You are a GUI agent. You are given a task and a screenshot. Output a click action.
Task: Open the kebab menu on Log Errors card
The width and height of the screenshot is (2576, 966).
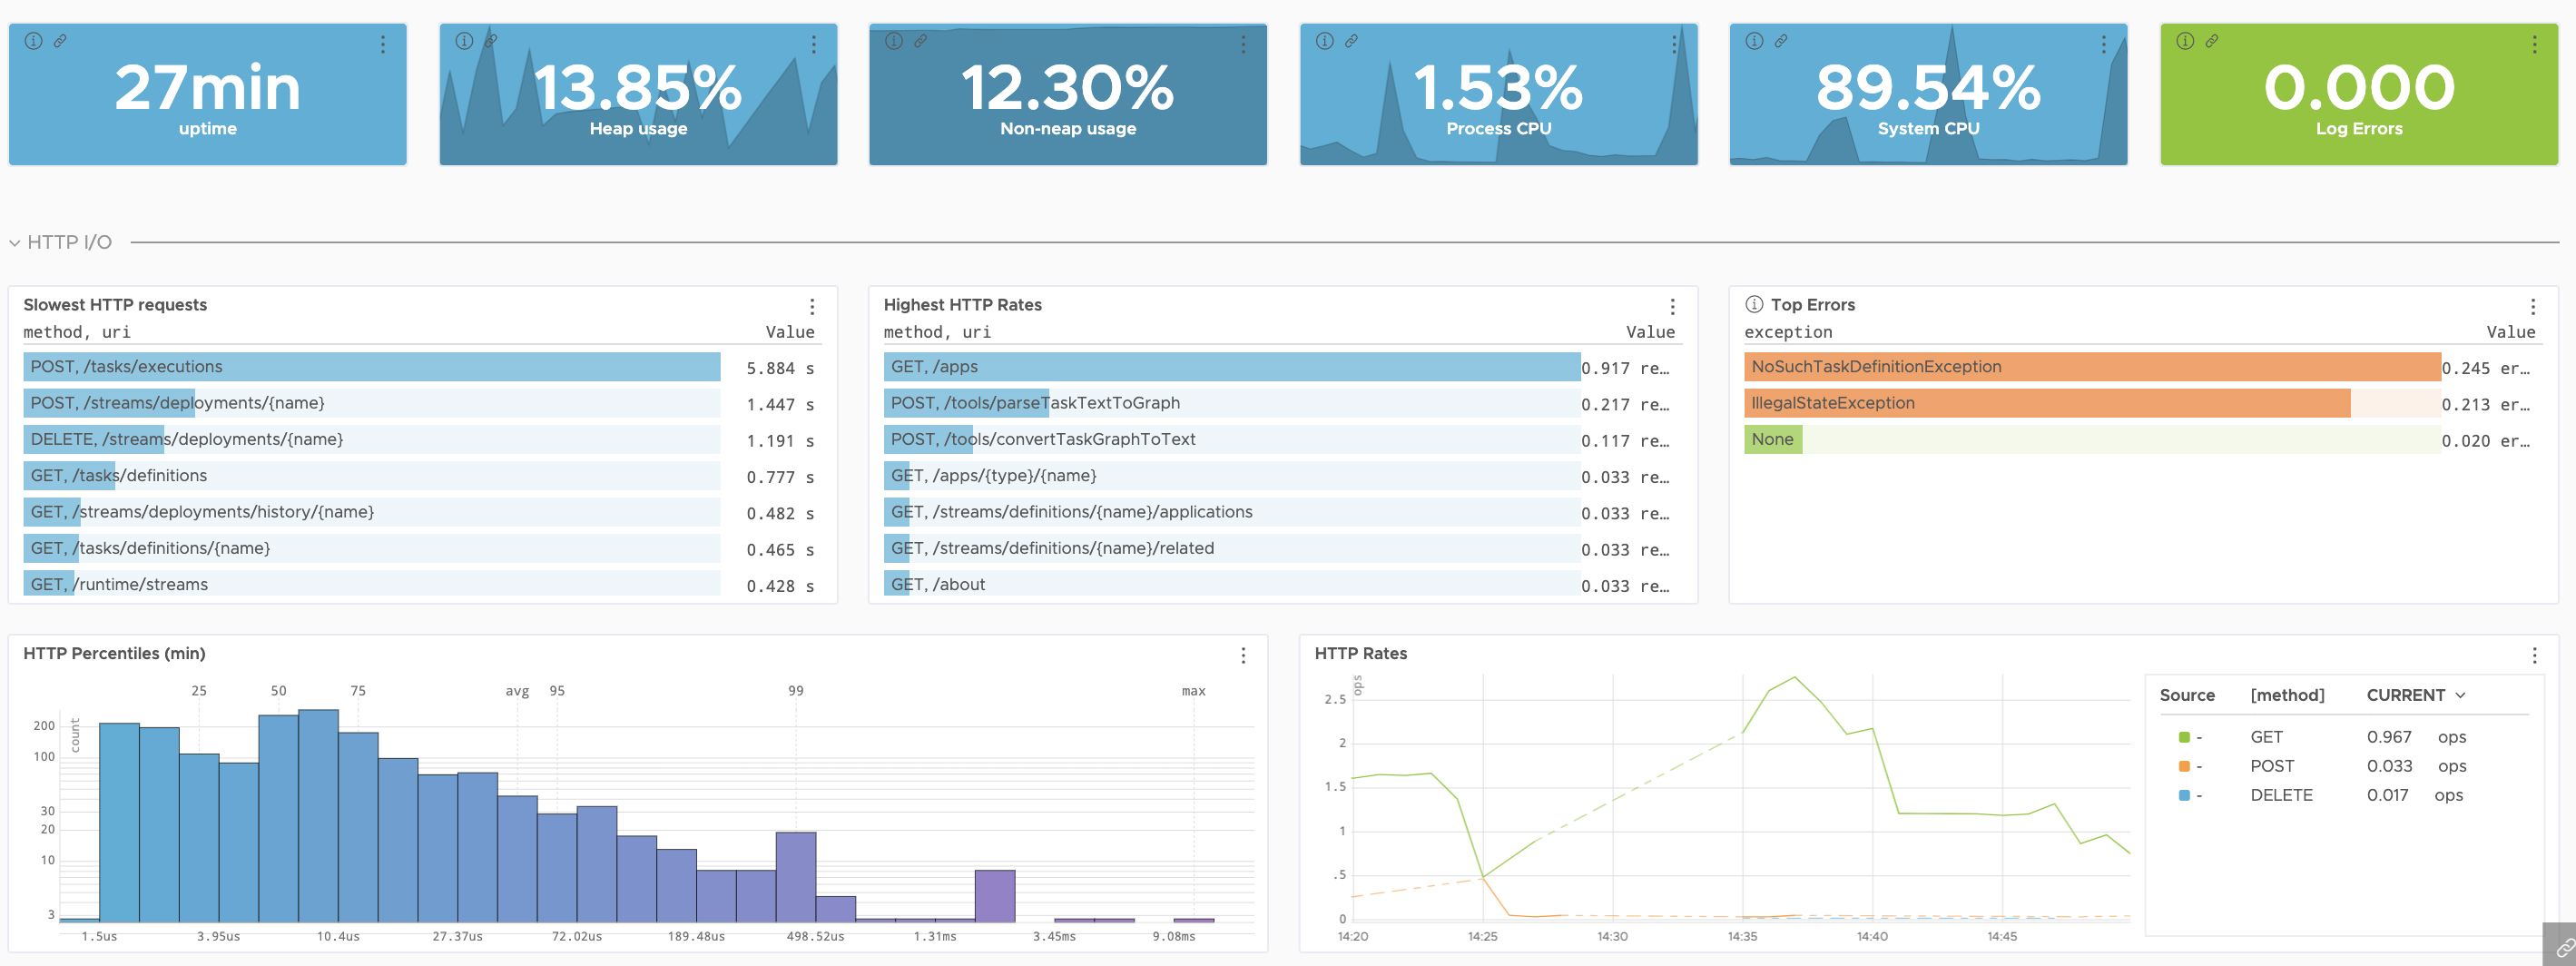[2534, 44]
